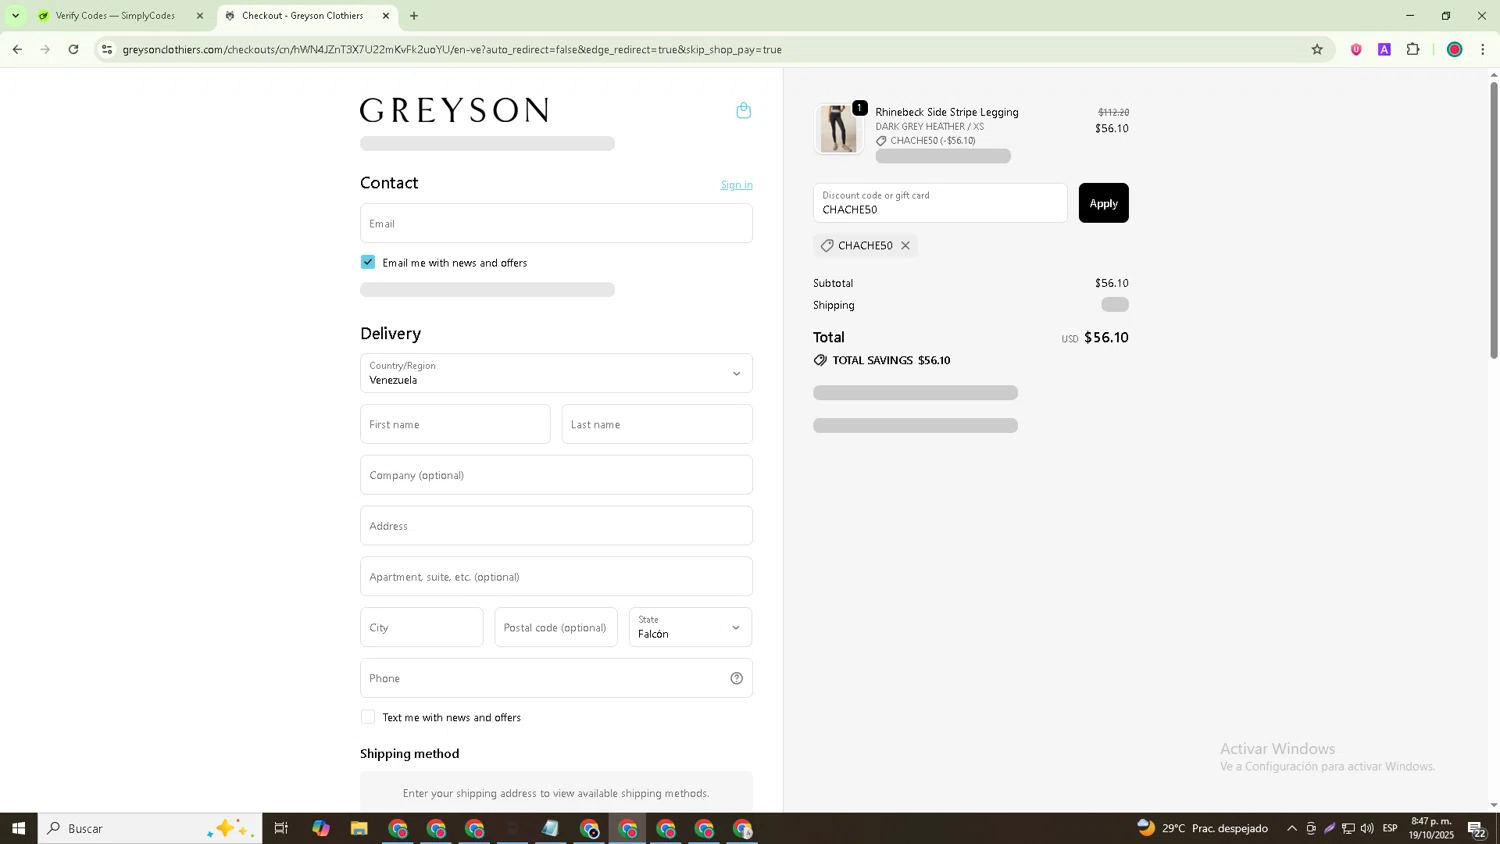This screenshot has width=1500, height=844.
Task: Click the Rhinebeck Side Stripe Legging title
Action: pyautogui.click(x=947, y=112)
